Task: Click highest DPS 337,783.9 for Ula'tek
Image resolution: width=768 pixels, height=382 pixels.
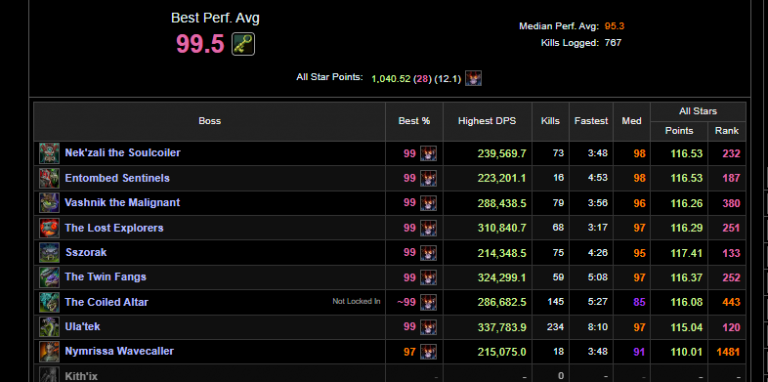Action: pyautogui.click(x=502, y=327)
